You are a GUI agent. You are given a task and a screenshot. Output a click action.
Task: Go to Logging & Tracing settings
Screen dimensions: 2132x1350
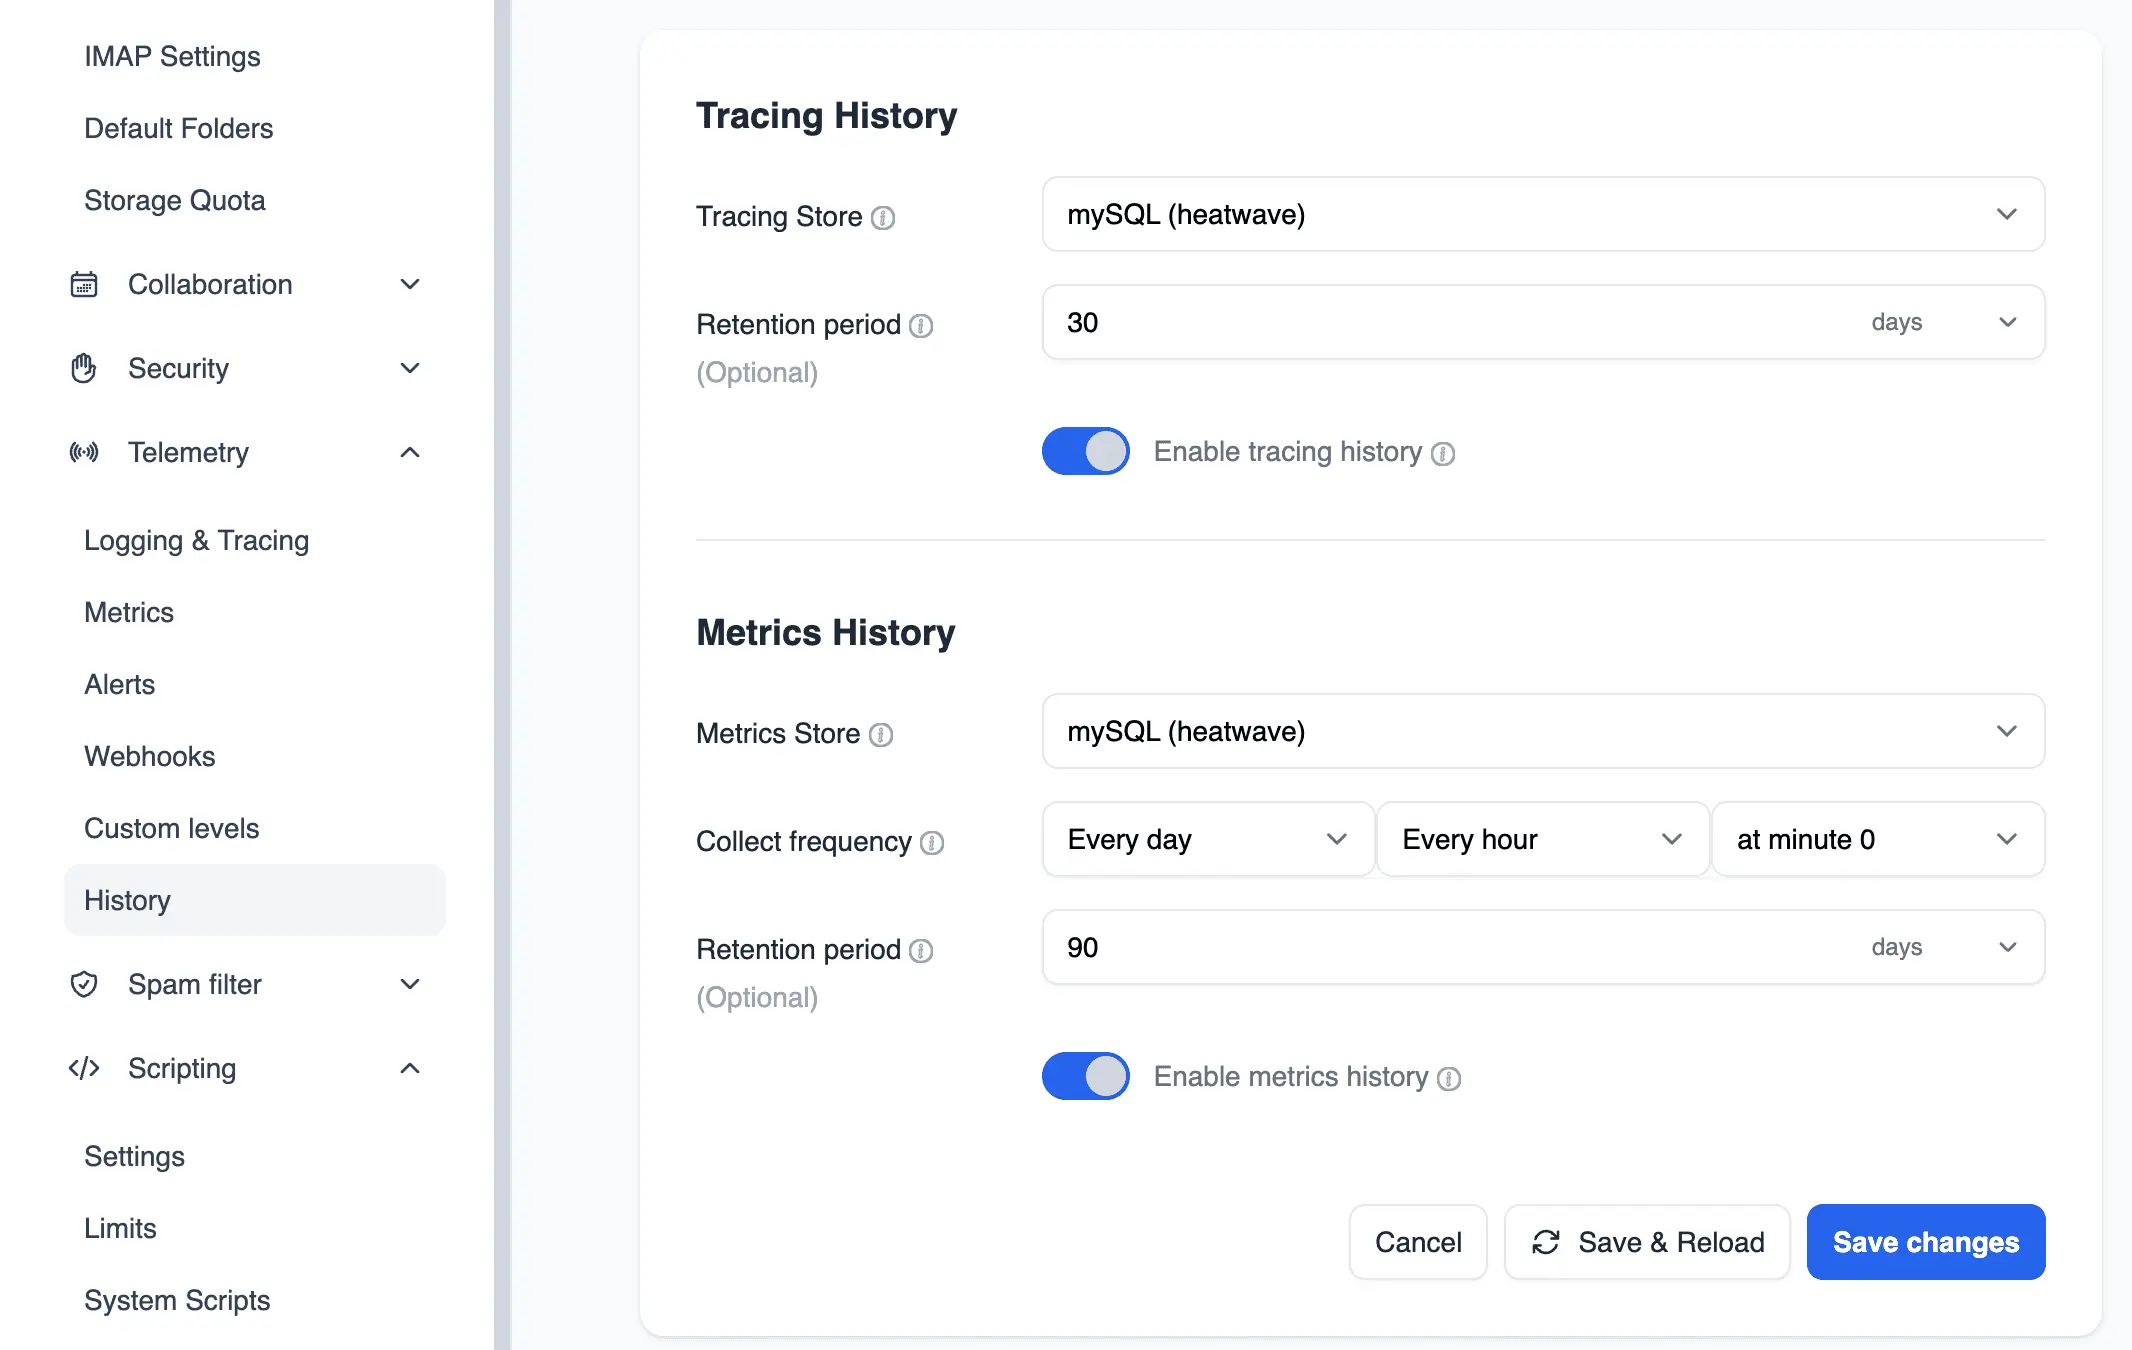point(196,540)
